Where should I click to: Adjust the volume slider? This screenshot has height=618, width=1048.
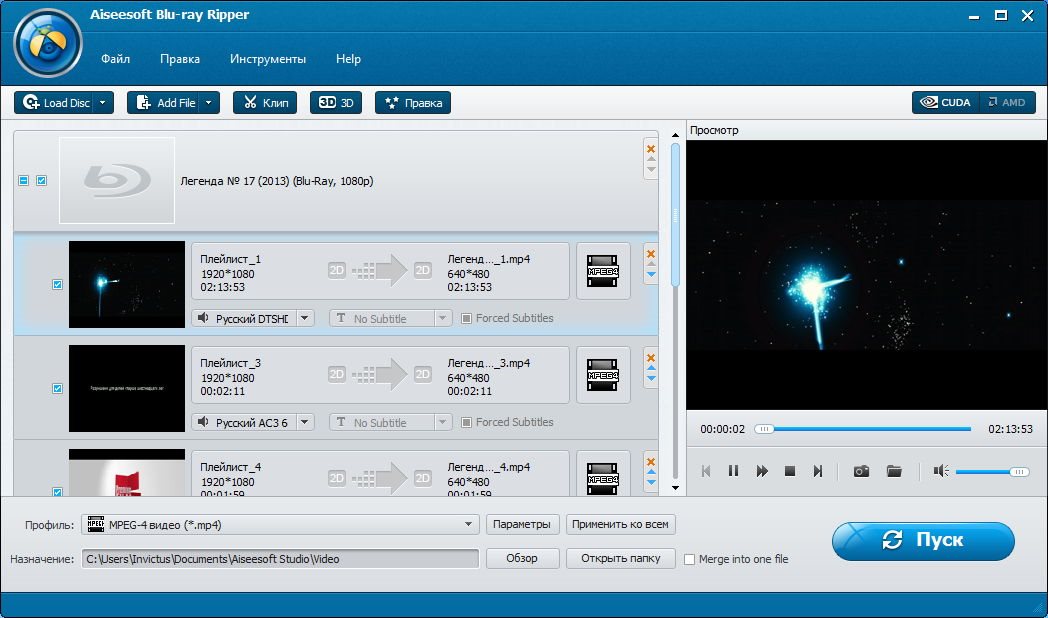pyautogui.click(x=992, y=472)
